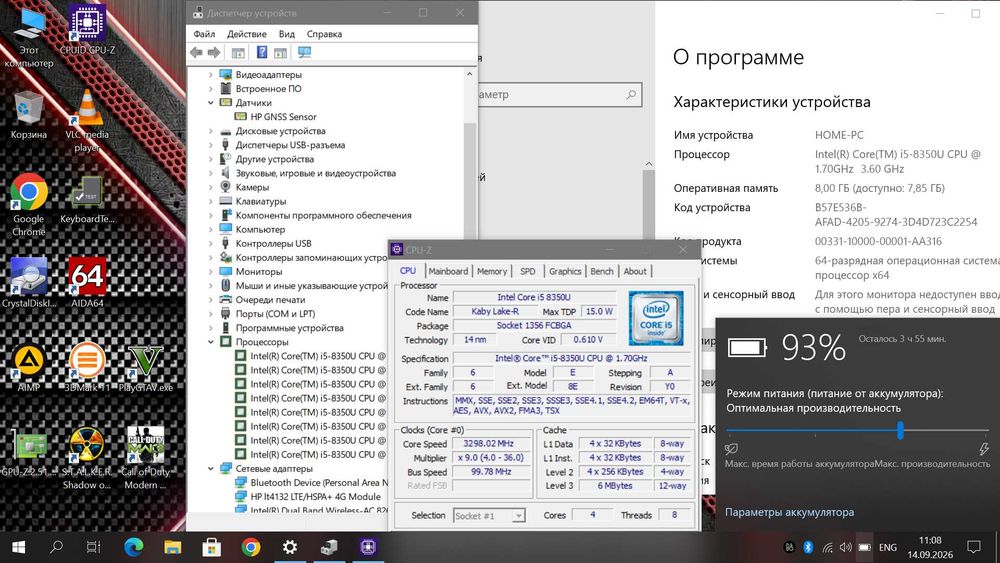Expand Видеоадаптеры node in Device Manager
This screenshot has height=563, width=1000.
tap(210, 75)
